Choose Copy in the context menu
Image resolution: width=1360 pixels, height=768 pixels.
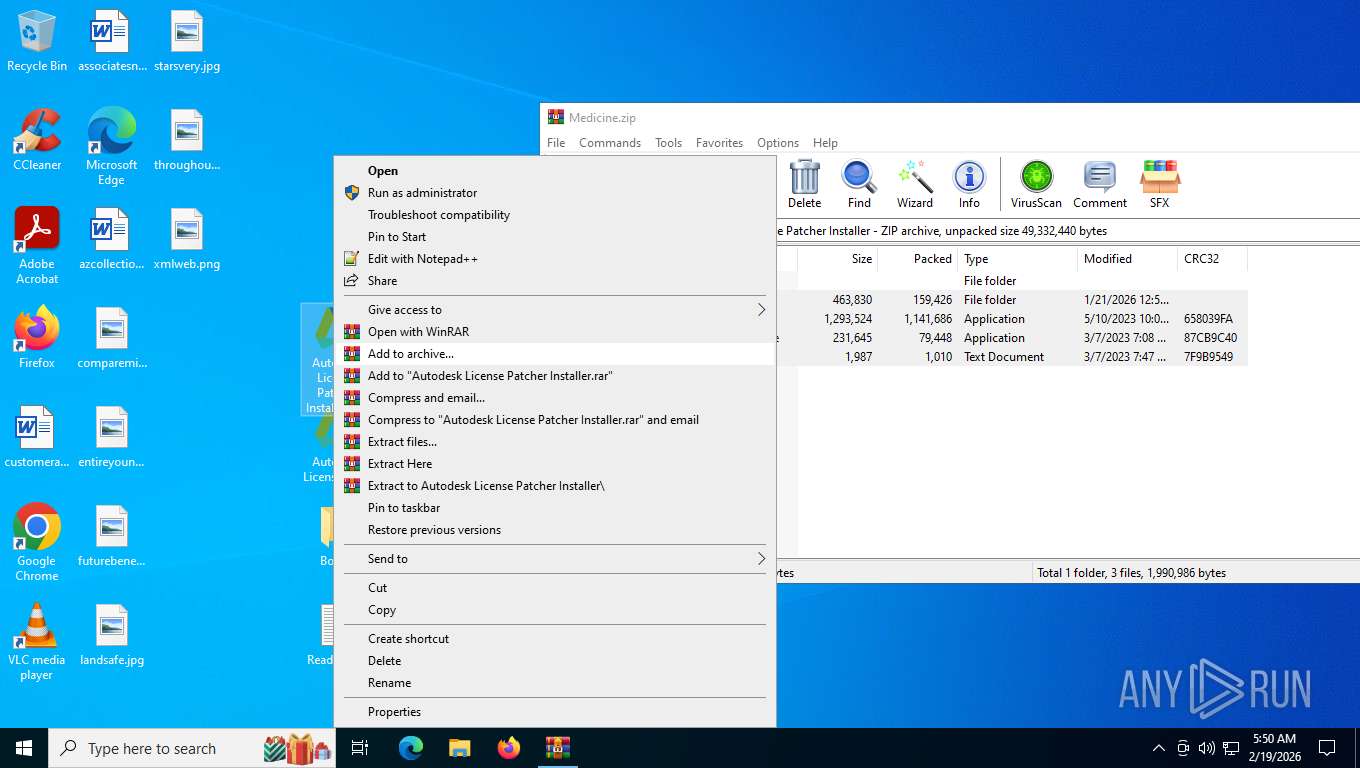click(x=555, y=610)
